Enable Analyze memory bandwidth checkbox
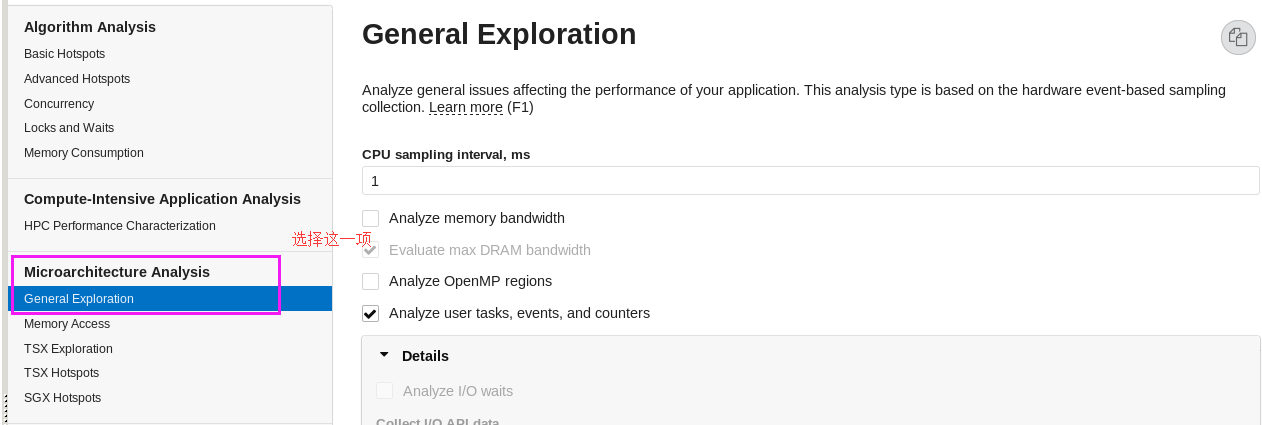Screen dimensions: 1262x425 (371, 218)
